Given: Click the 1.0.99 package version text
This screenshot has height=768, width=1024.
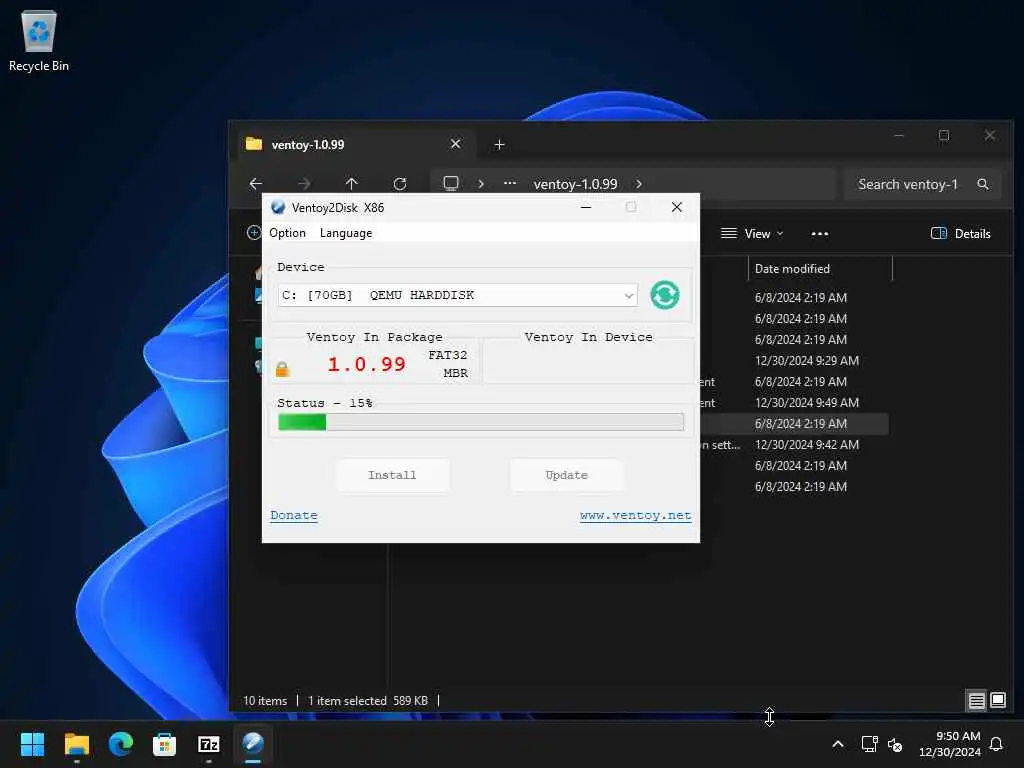Looking at the screenshot, I should 366,364.
